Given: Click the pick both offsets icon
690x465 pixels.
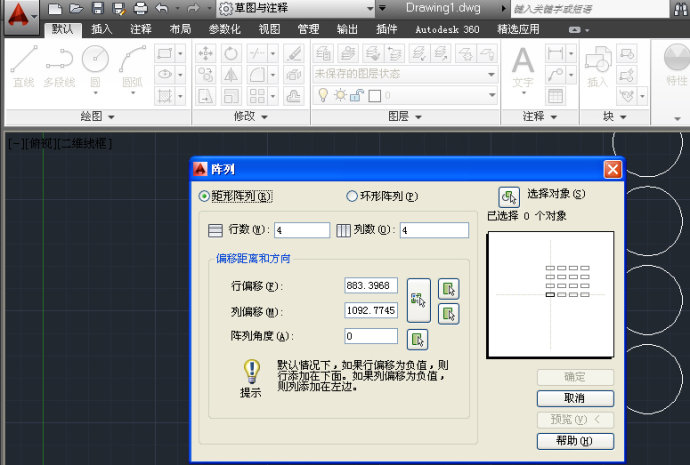Looking at the screenshot, I should pyautogui.click(x=418, y=300).
